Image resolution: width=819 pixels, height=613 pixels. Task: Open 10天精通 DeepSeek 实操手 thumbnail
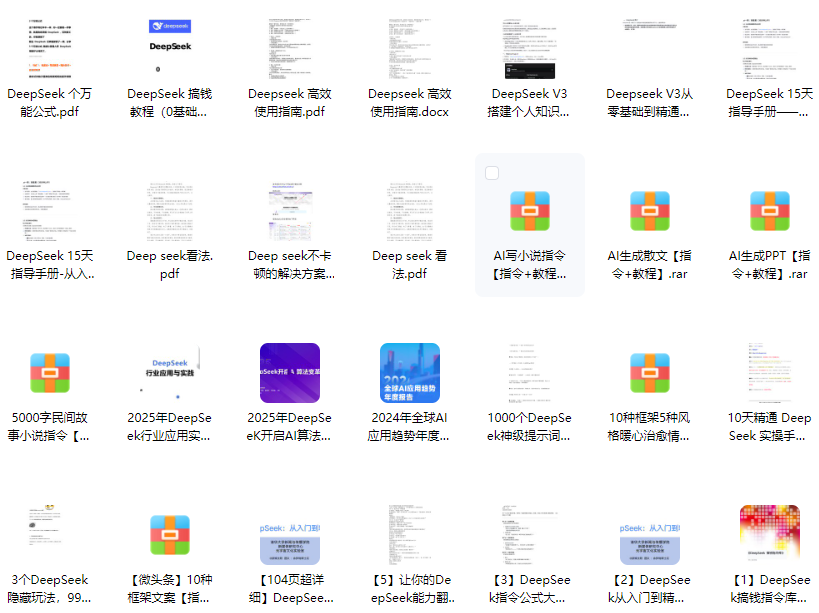[769, 373]
